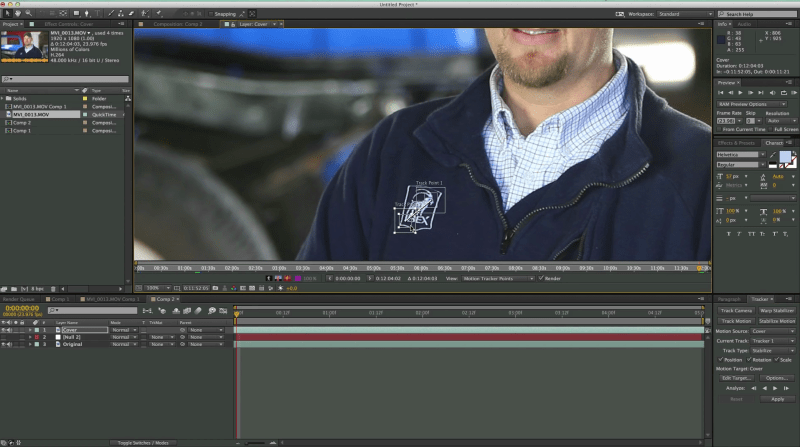
Task: Toggle Motion Blur enable icon
Action: pyautogui.click(x=198, y=310)
